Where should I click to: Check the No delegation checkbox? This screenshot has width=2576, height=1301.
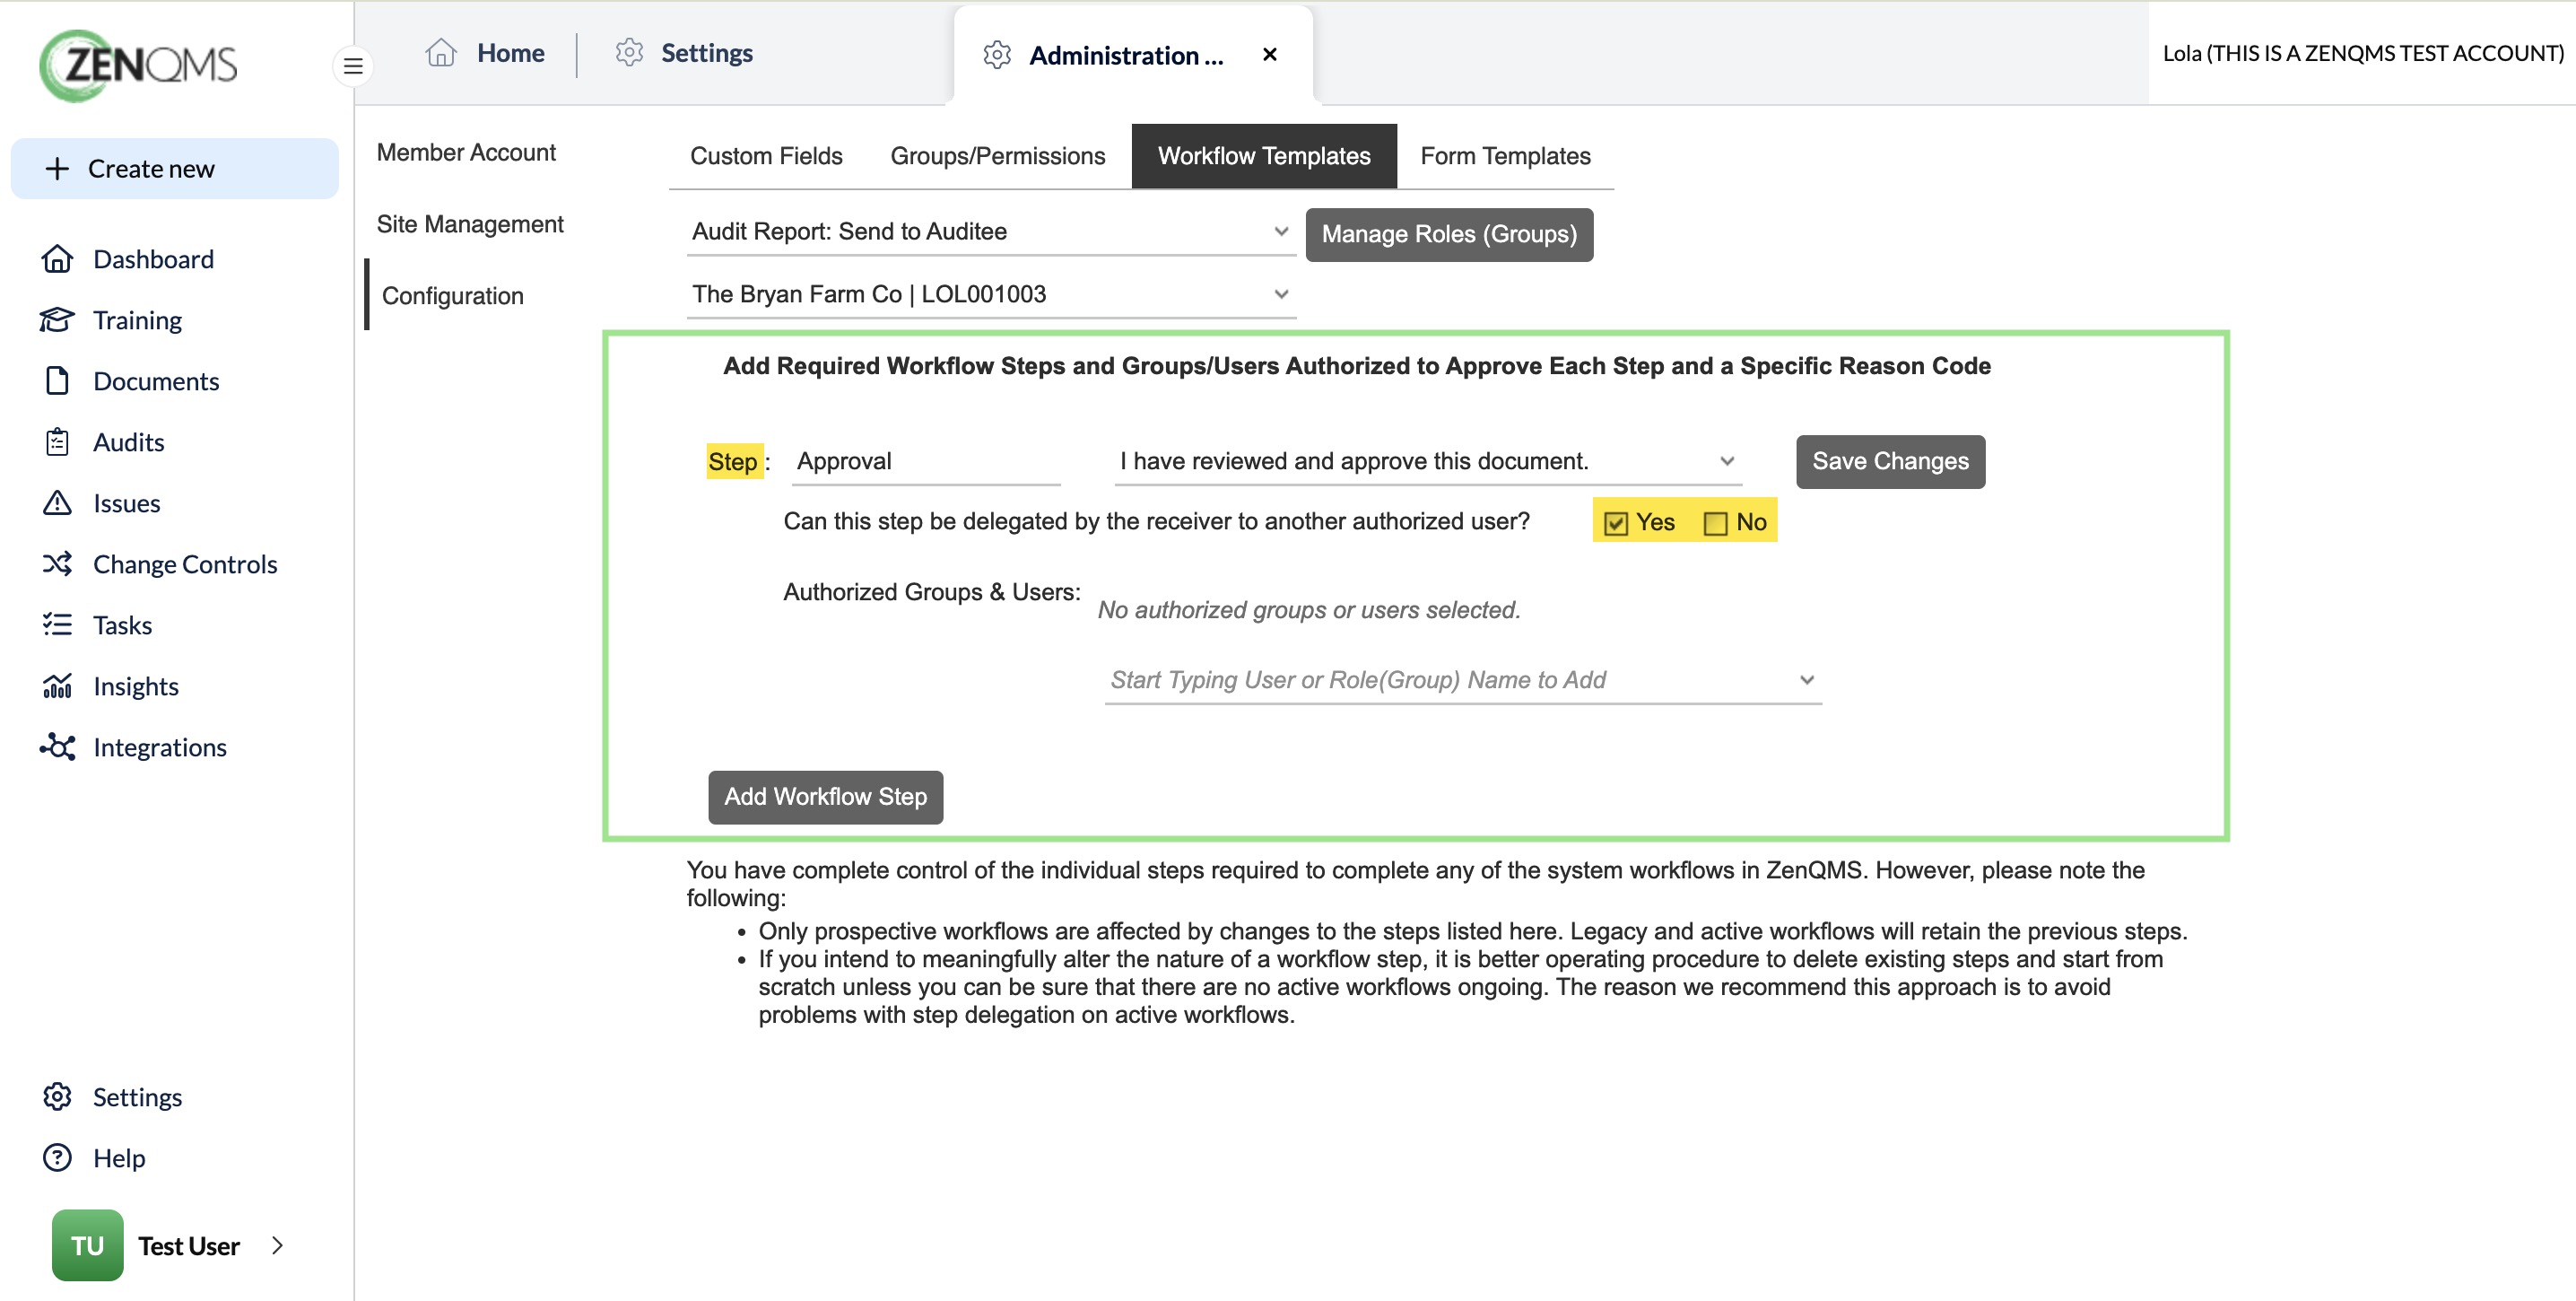[x=1715, y=523]
